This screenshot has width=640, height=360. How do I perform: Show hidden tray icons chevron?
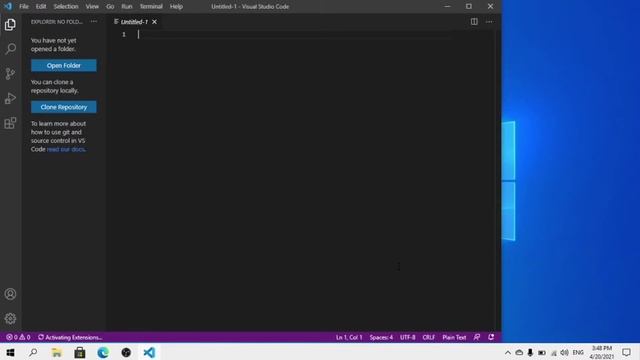coord(508,352)
